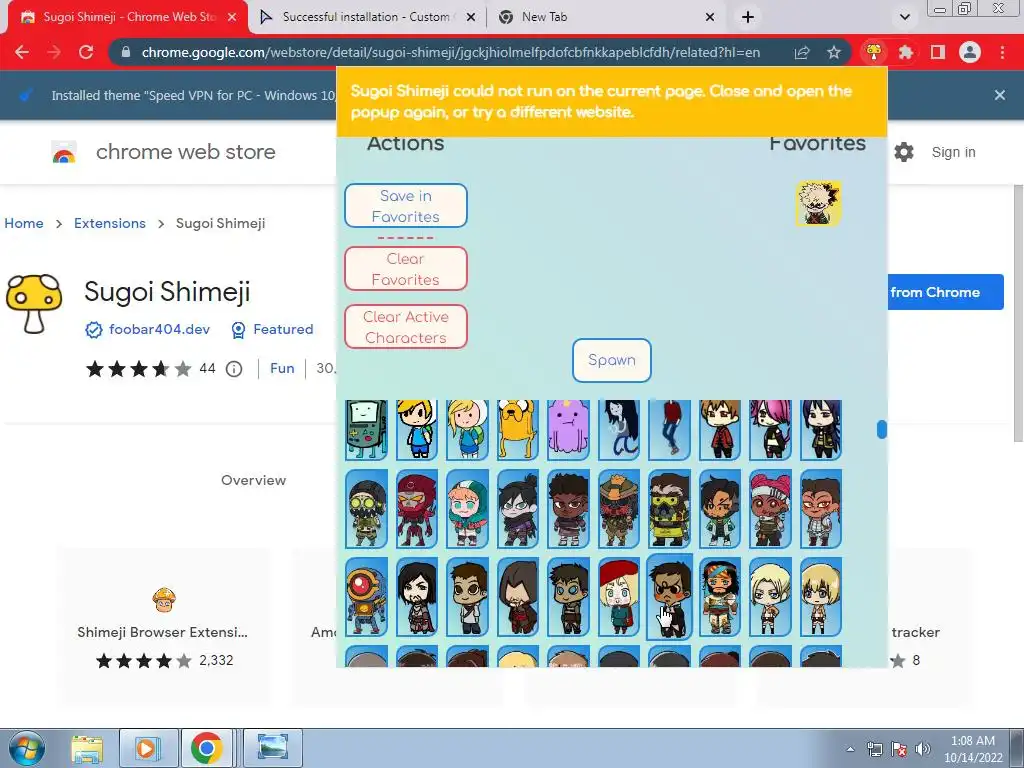1024x768 pixels.
Task: Click the Save in Favorites button
Action: [406, 206]
